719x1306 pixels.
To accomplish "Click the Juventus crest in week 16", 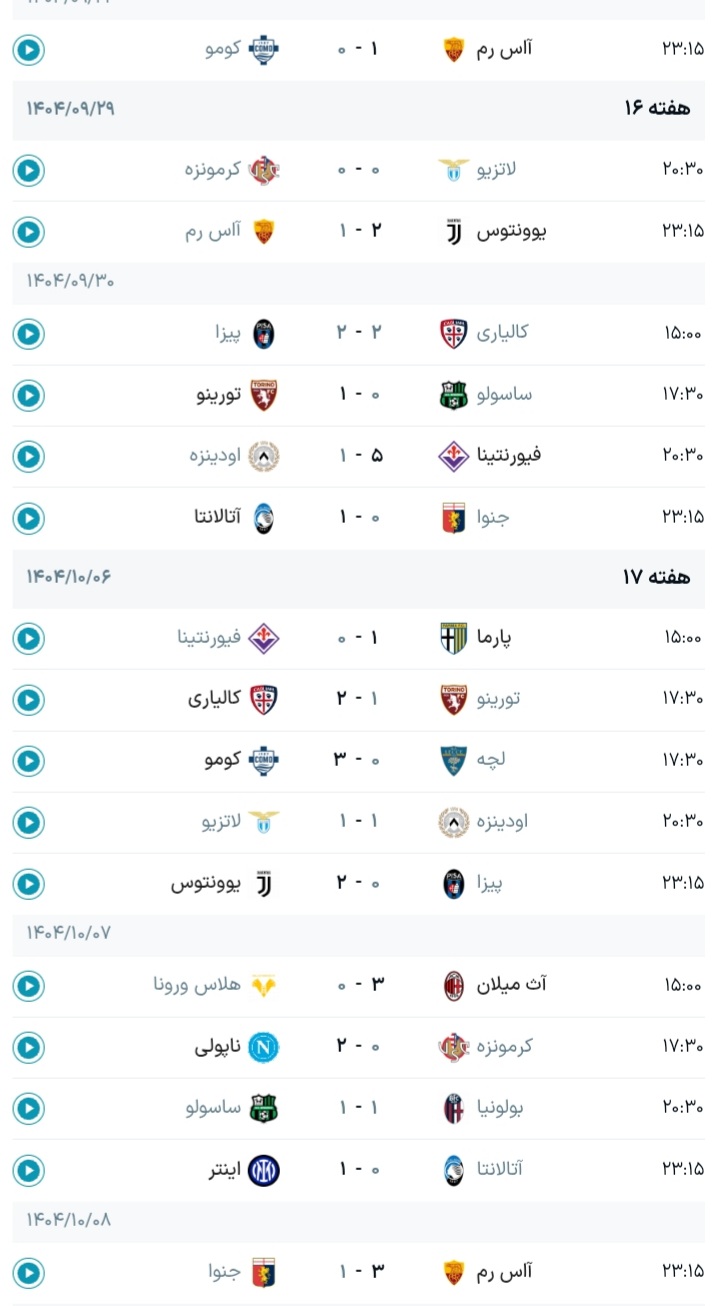I will (454, 232).
